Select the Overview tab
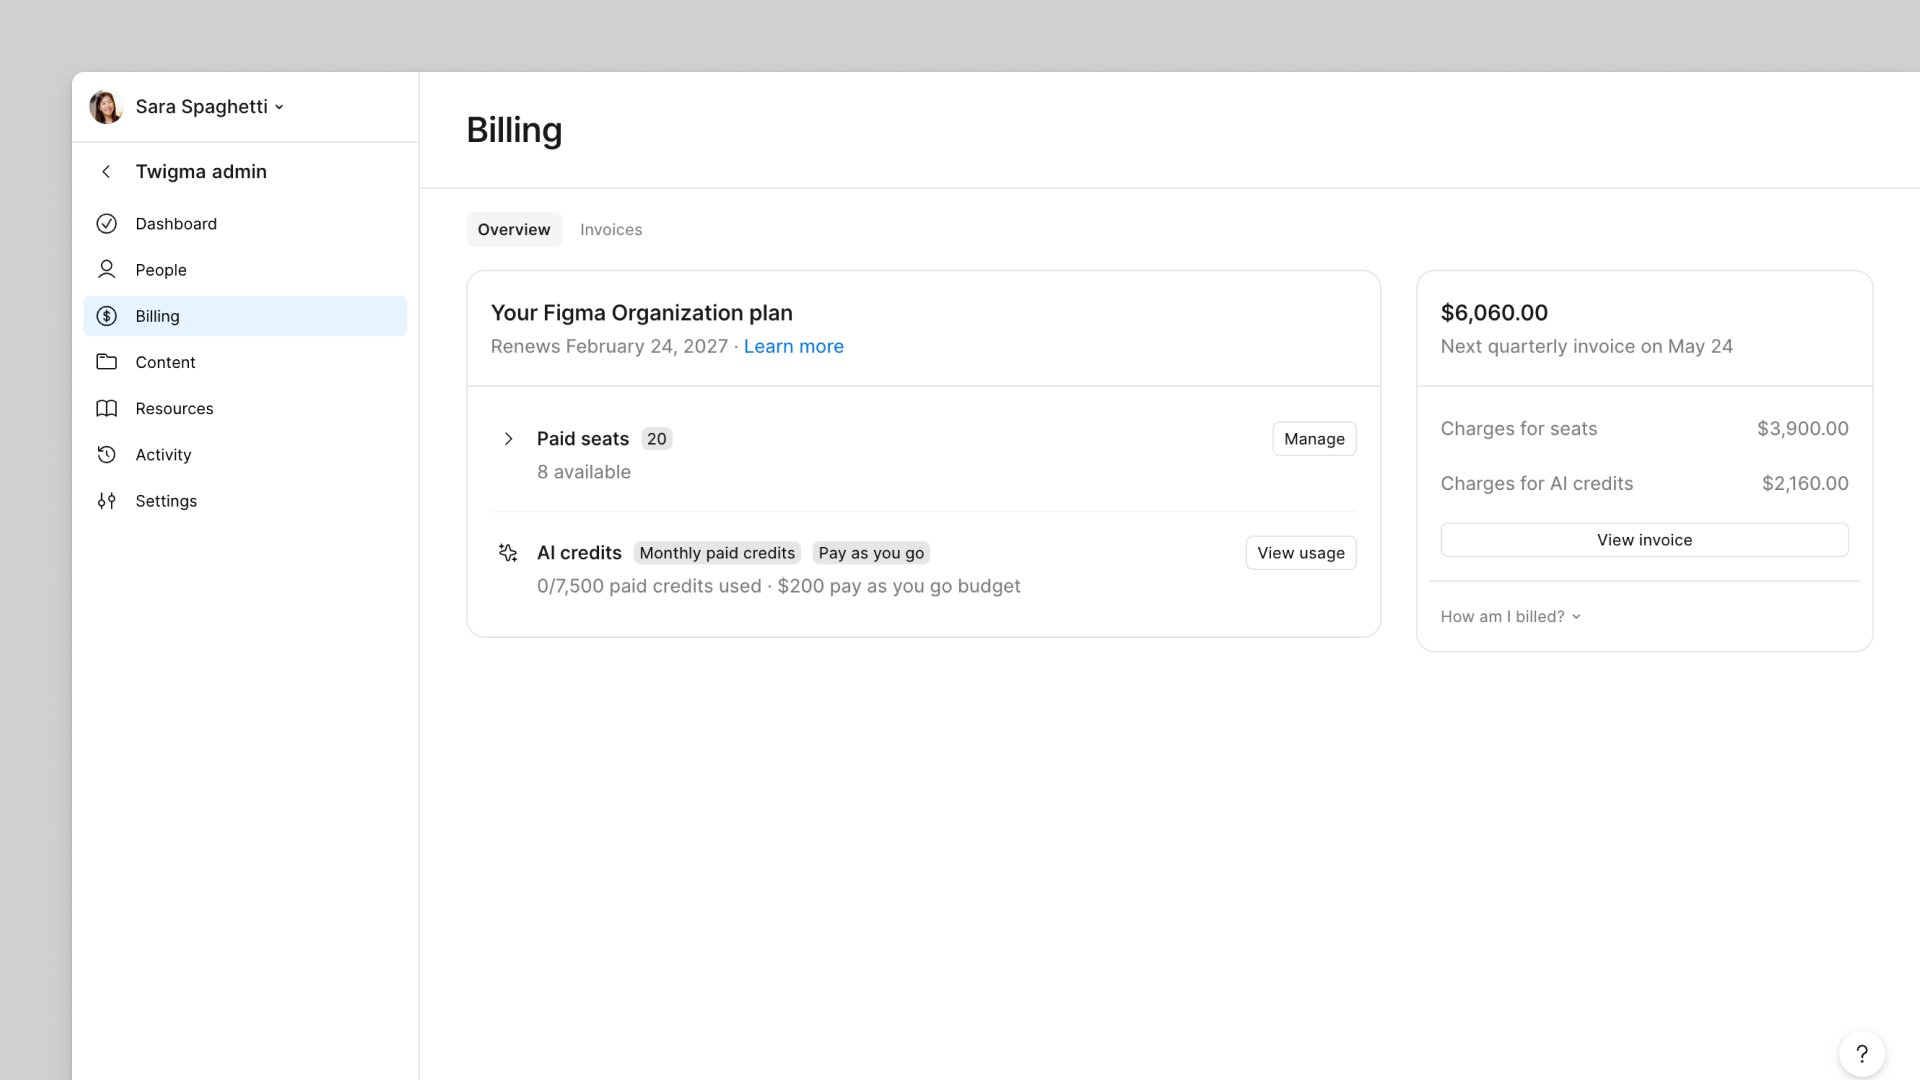 pyautogui.click(x=513, y=229)
